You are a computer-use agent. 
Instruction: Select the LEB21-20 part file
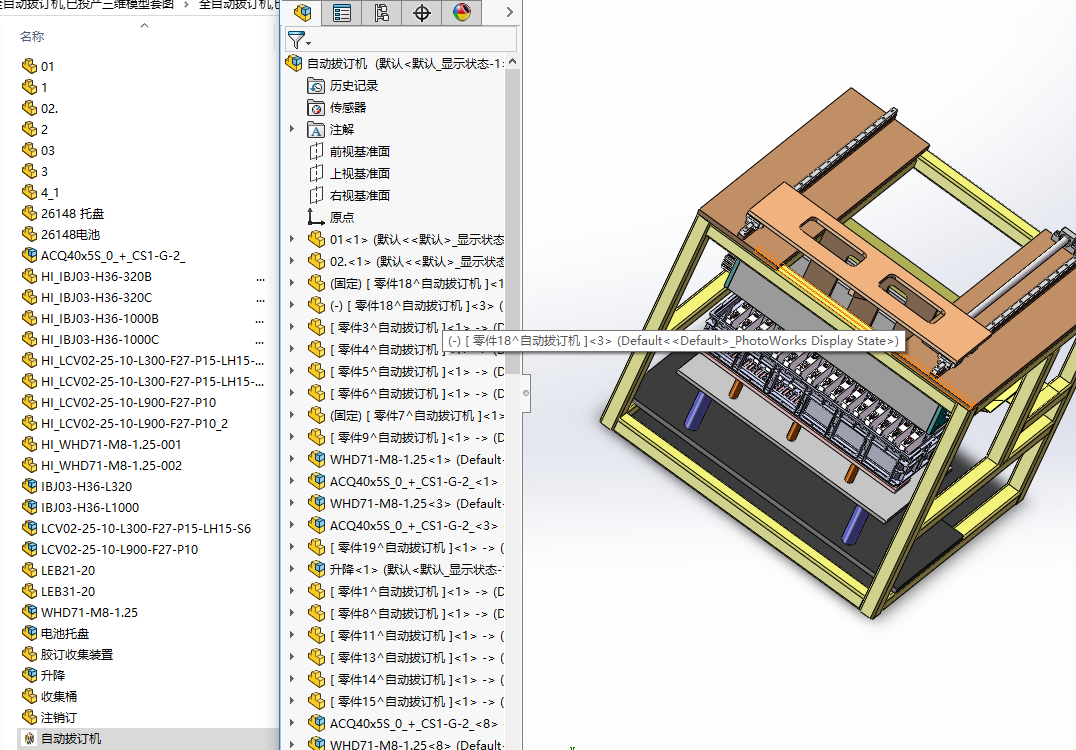pyautogui.click(x=58, y=570)
